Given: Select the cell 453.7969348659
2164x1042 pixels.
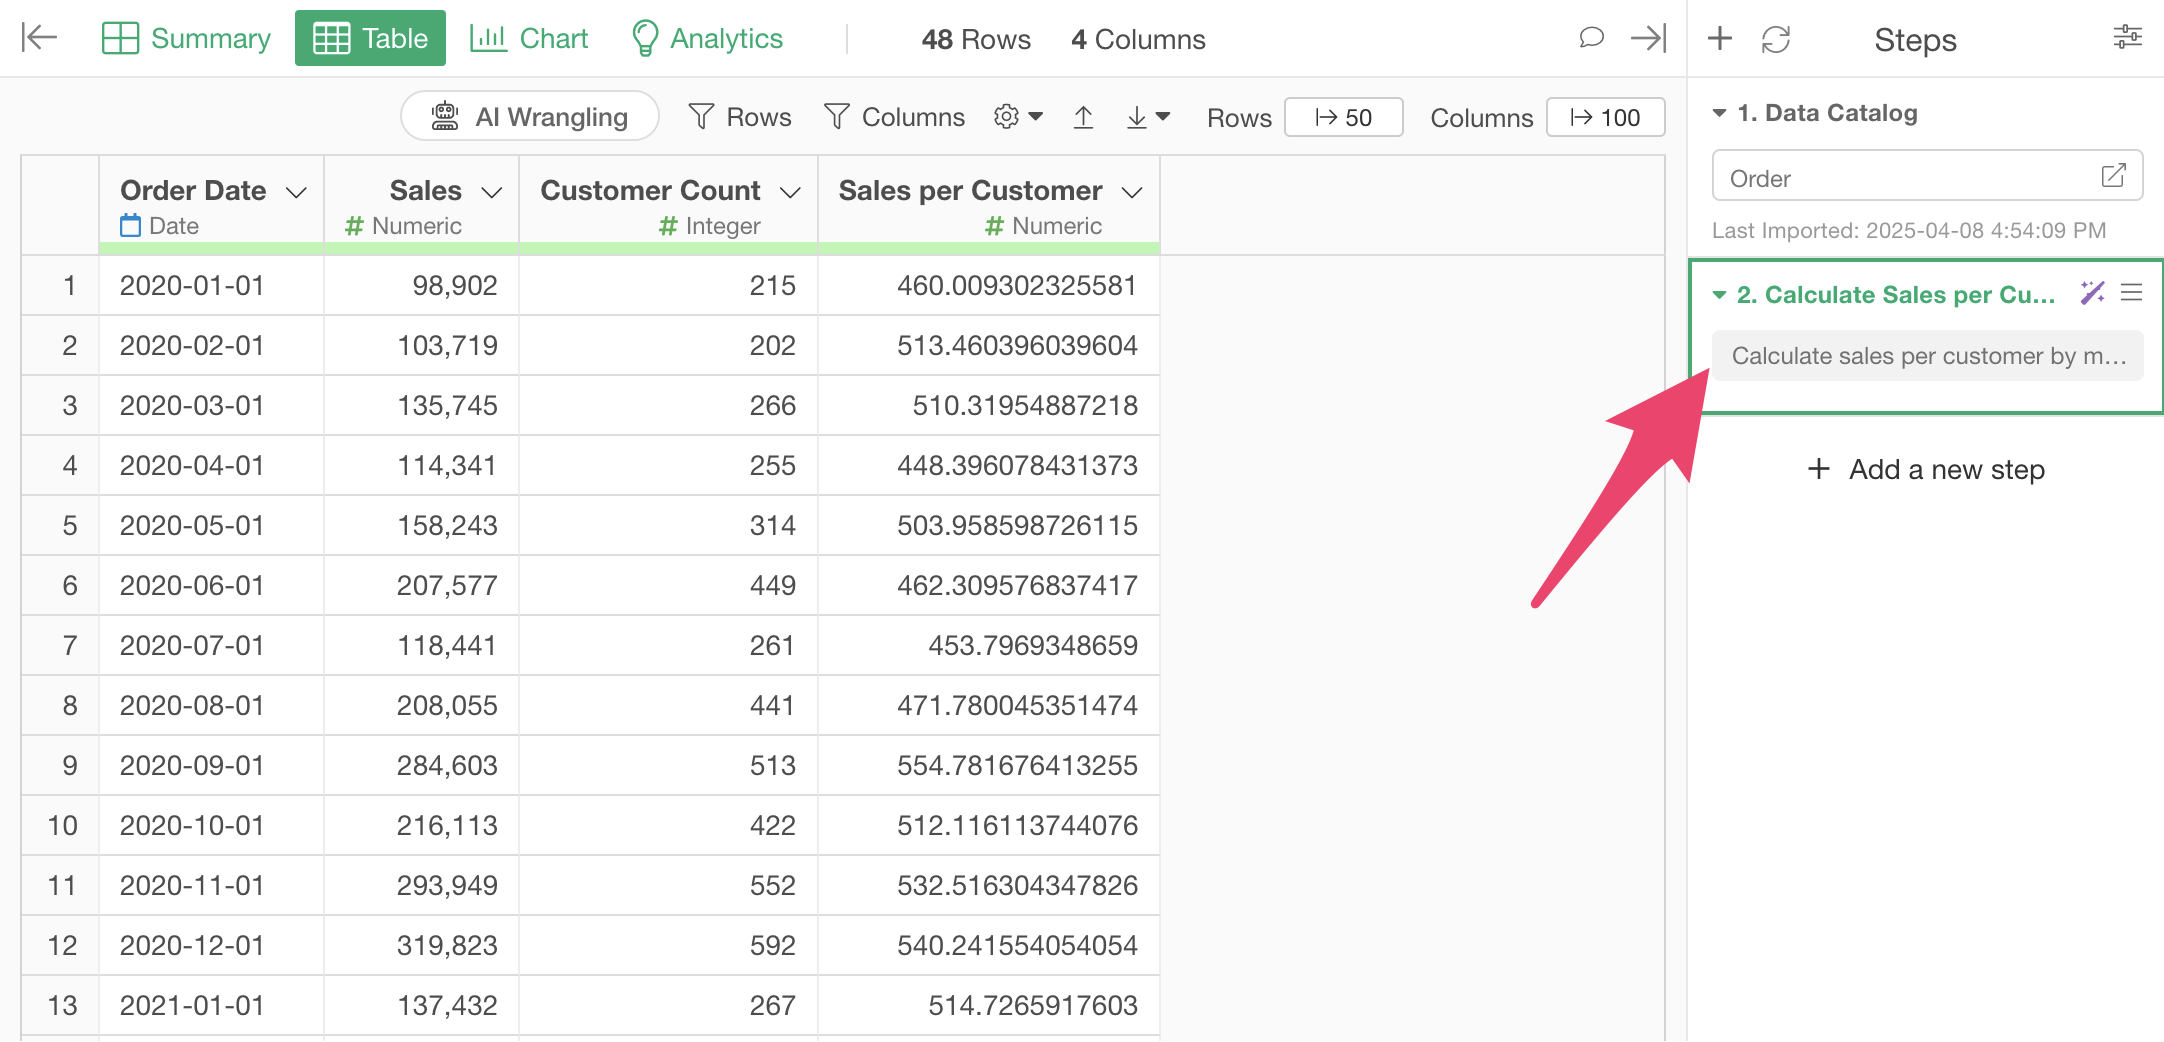Looking at the screenshot, I should [989, 646].
